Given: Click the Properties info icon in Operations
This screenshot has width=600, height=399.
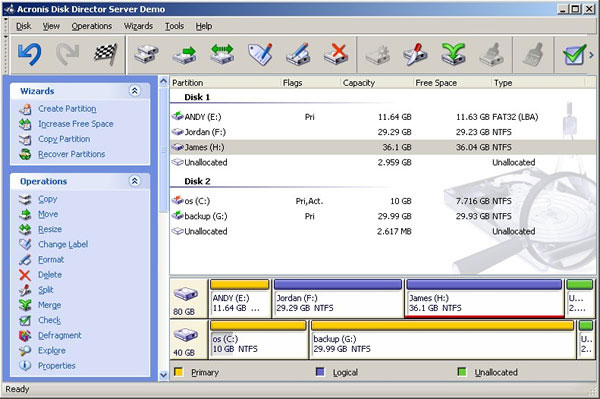Looking at the screenshot, I should coord(25,366).
